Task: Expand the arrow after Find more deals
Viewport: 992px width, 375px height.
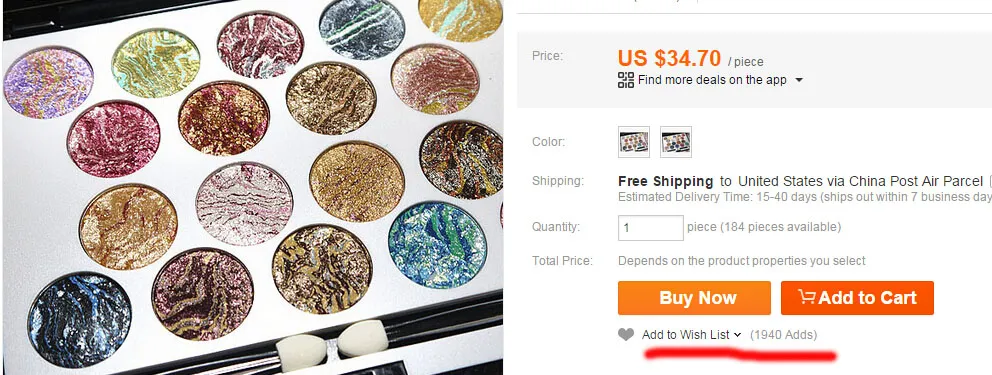Action: point(798,80)
